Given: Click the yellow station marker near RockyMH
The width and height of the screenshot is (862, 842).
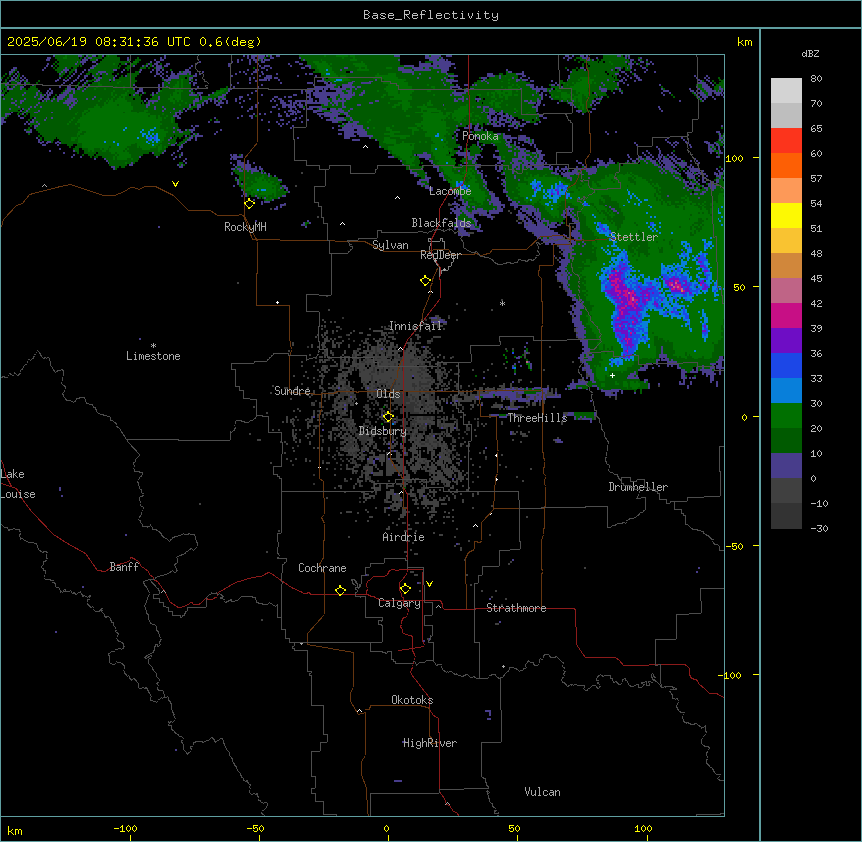Looking at the screenshot, I should pos(250,204).
